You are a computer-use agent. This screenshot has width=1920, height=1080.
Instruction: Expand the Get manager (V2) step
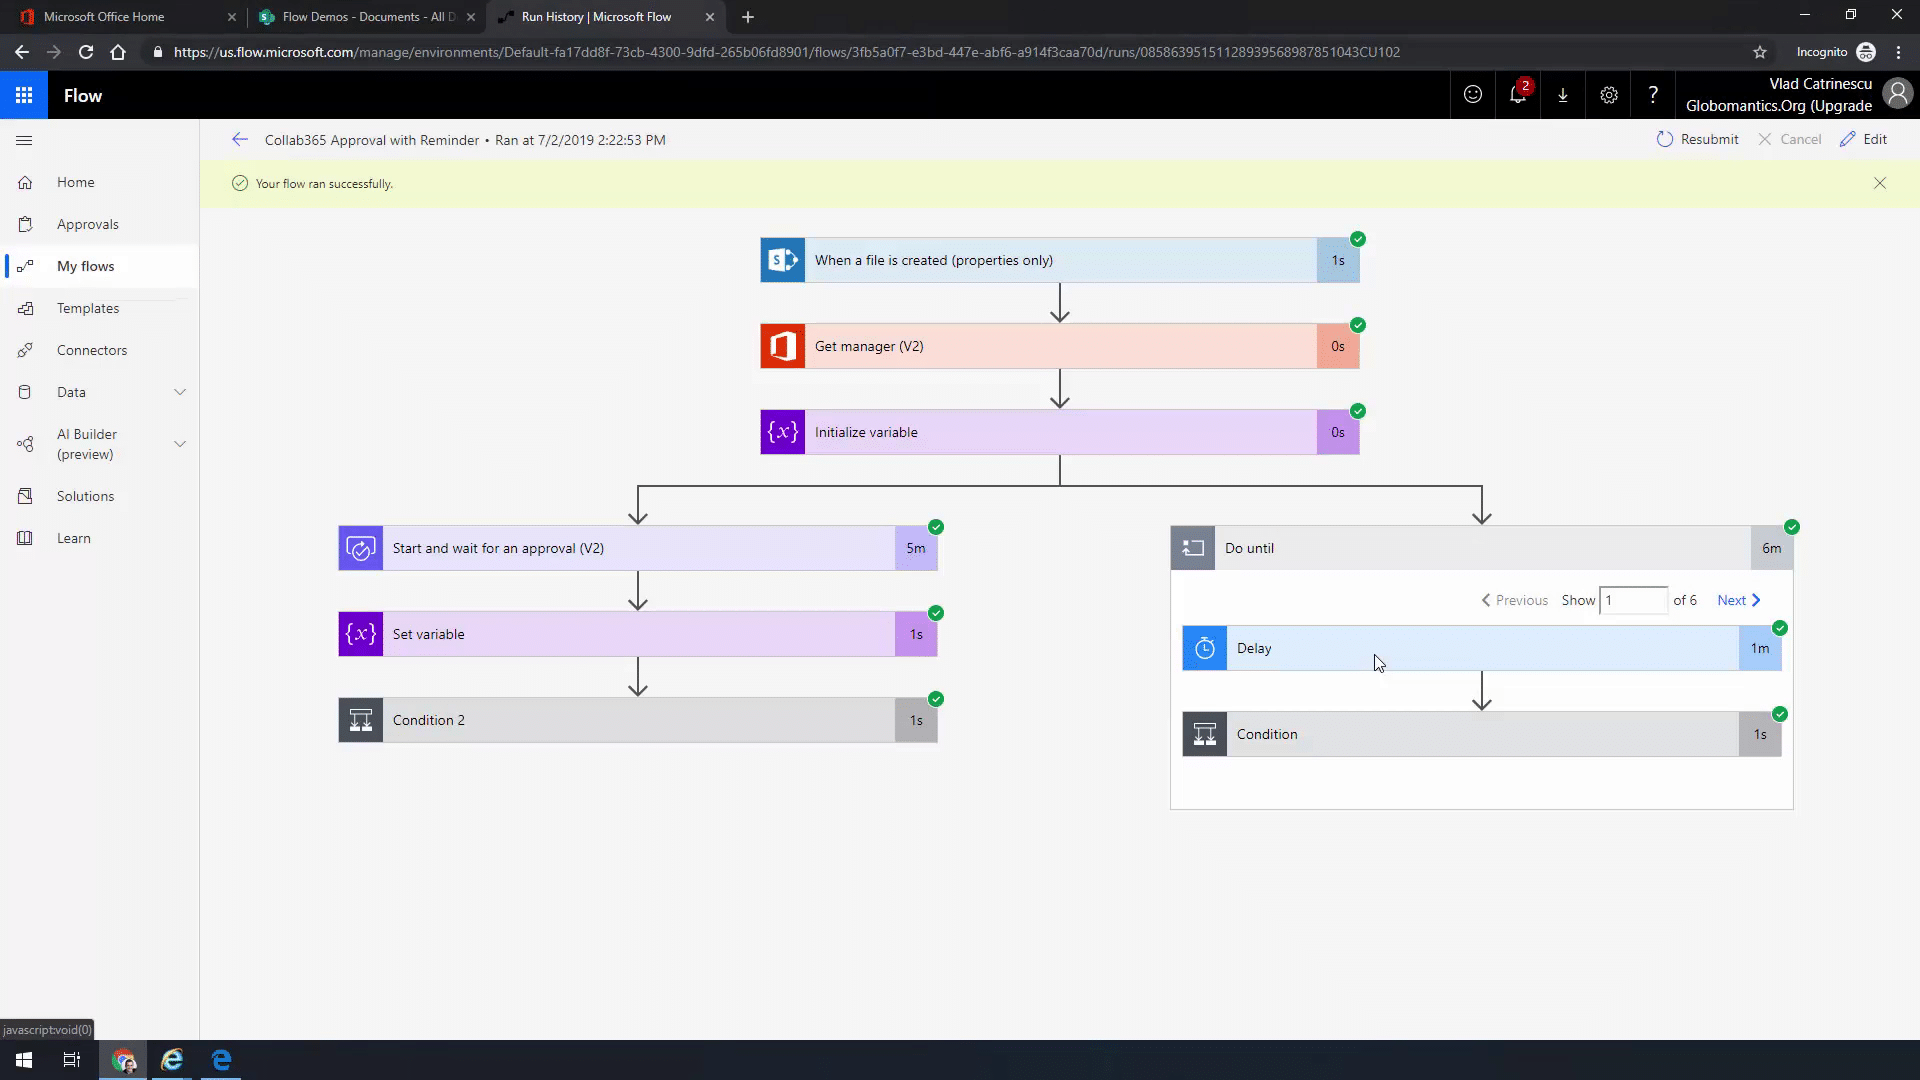click(x=1060, y=346)
